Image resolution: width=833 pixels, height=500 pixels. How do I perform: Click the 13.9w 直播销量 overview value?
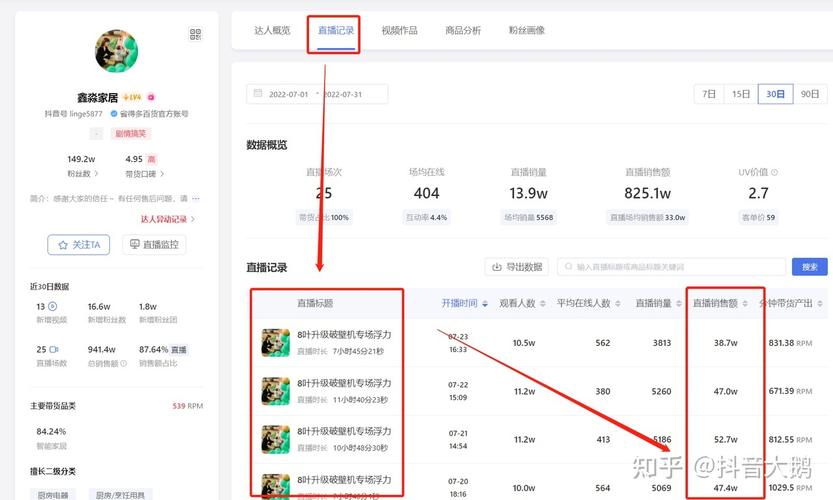point(528,193)
